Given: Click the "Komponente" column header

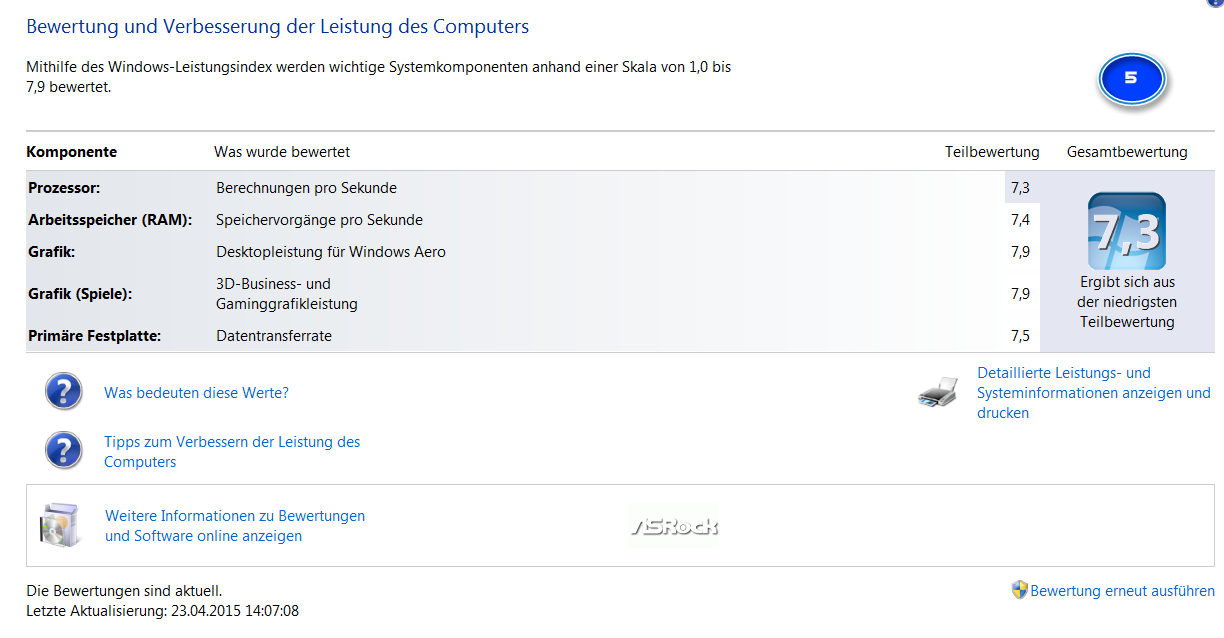Looking at the screenshot, I should (71, 152).
